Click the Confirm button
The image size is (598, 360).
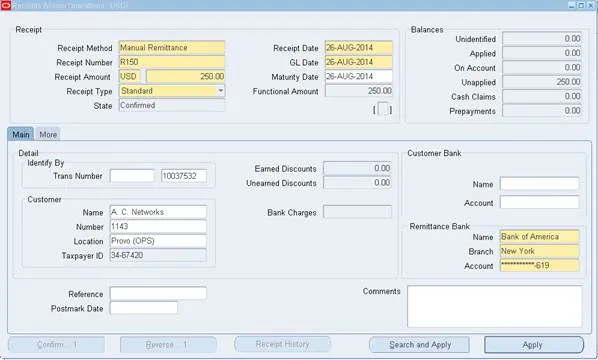click(x=56, y=345)
